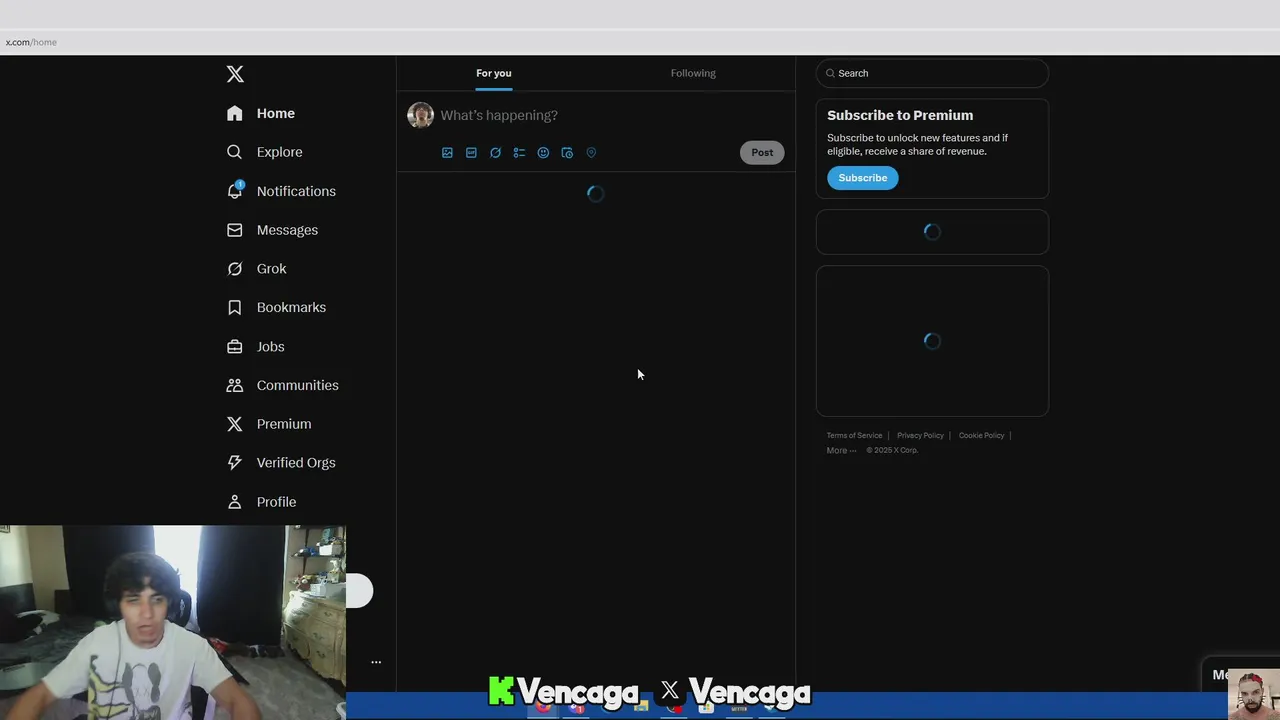The height and width of the screenshot is (720, 1280).
Task: Open Premium in the sidebar
Action: click(269, 424)
